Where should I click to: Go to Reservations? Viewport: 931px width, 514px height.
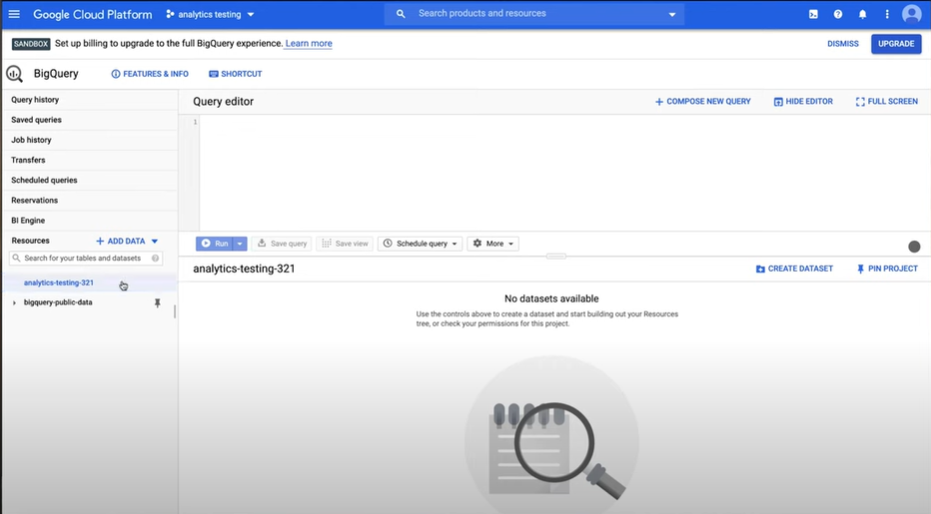[90, 201]
